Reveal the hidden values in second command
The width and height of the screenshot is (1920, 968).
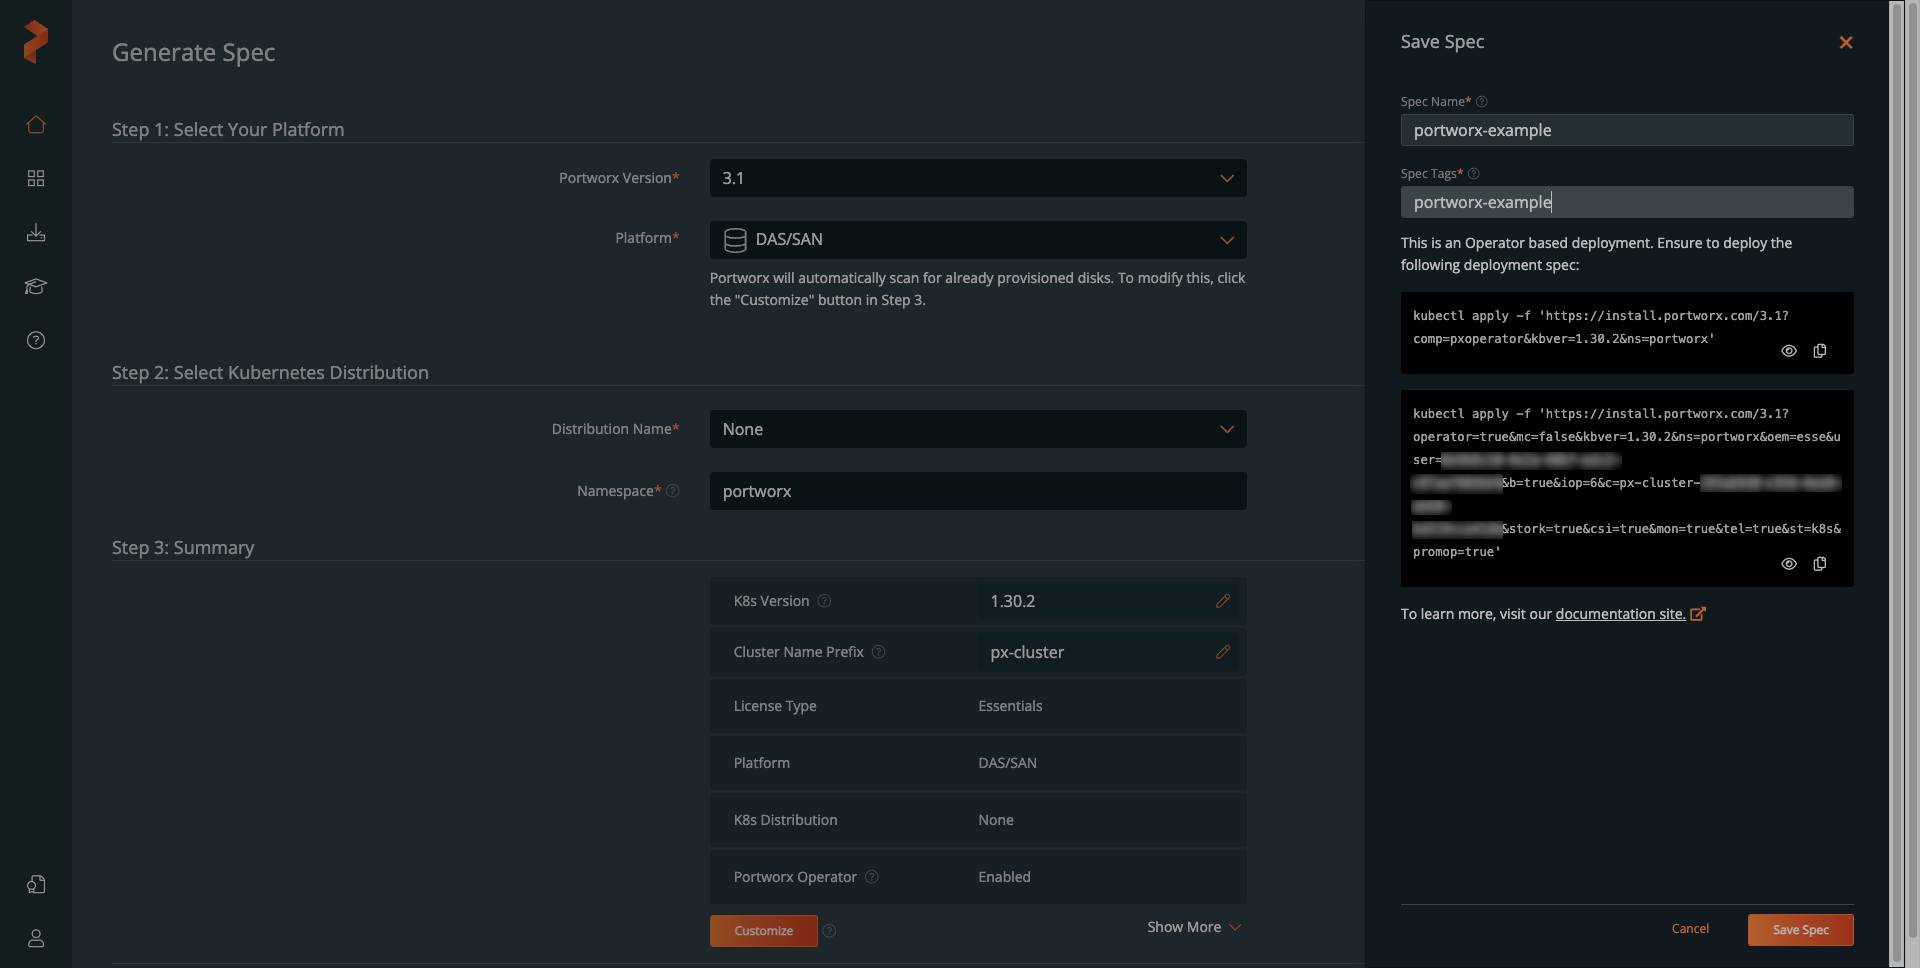click(1788, 564)
